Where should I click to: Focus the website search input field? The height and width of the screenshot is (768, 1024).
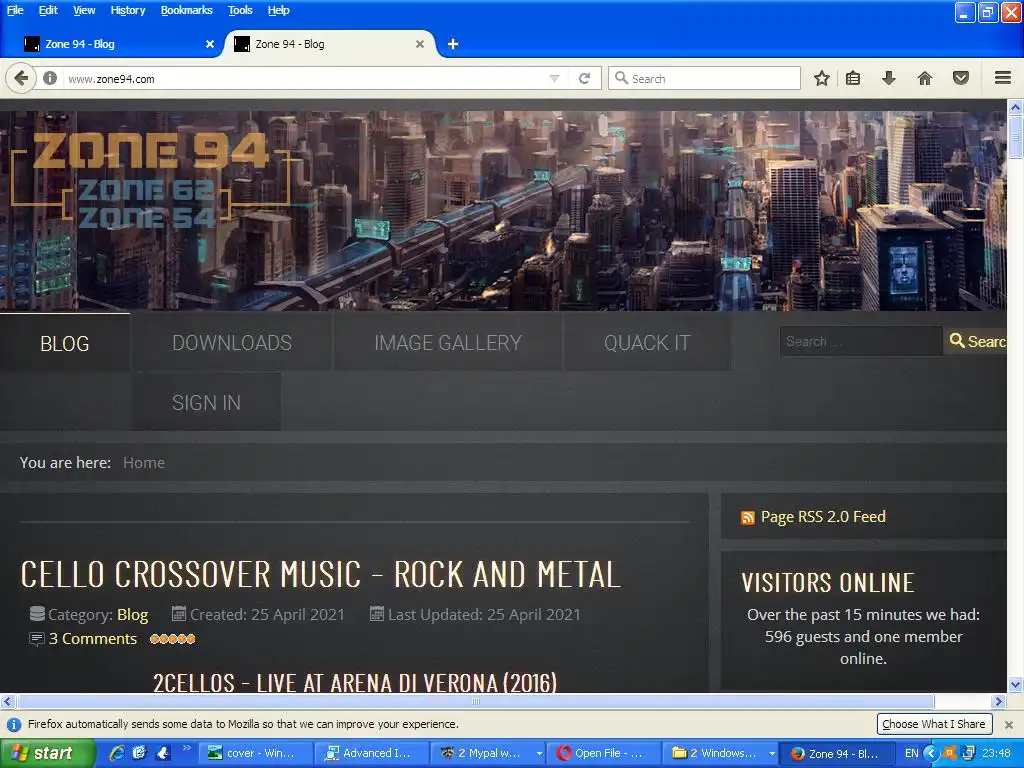(861, 341)
